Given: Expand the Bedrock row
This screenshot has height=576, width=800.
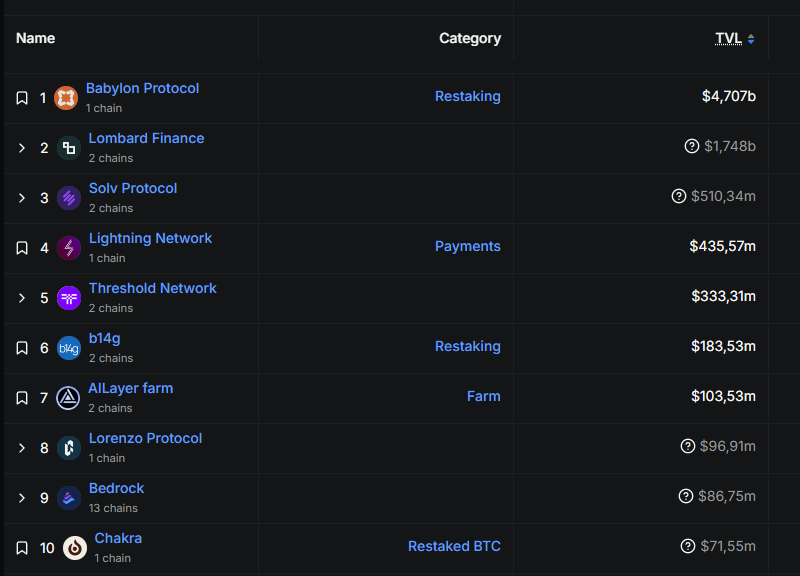Looking at the screenshot, I should (22, 498).
